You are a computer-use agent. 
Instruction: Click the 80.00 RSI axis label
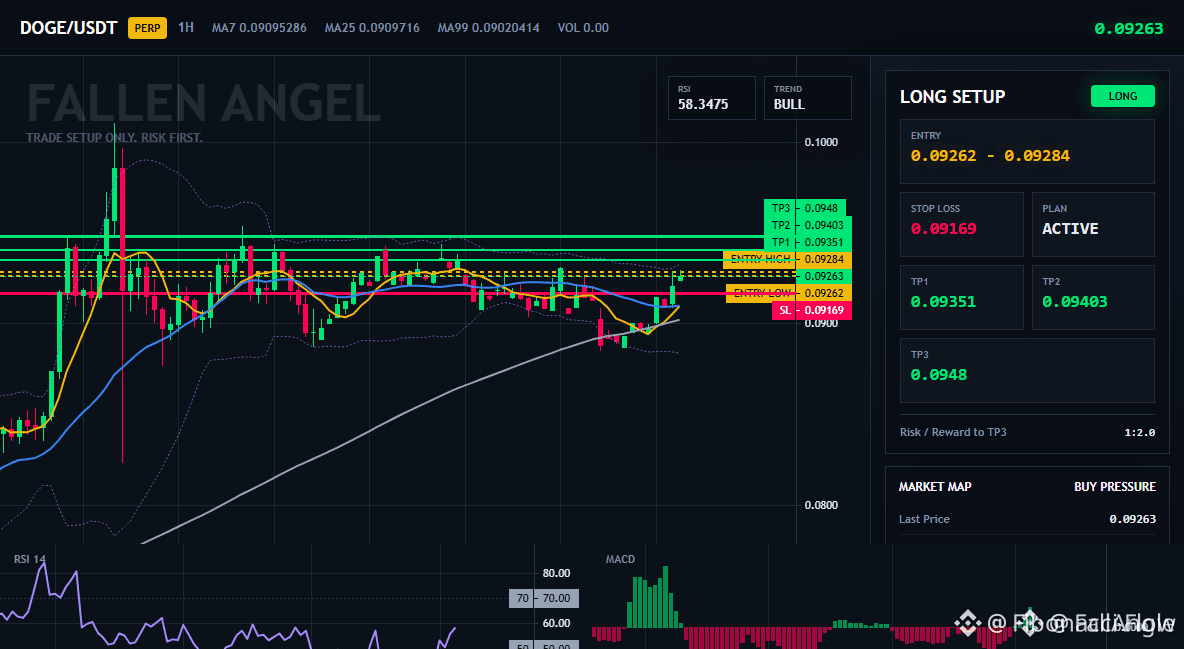[x=557, y=573]
